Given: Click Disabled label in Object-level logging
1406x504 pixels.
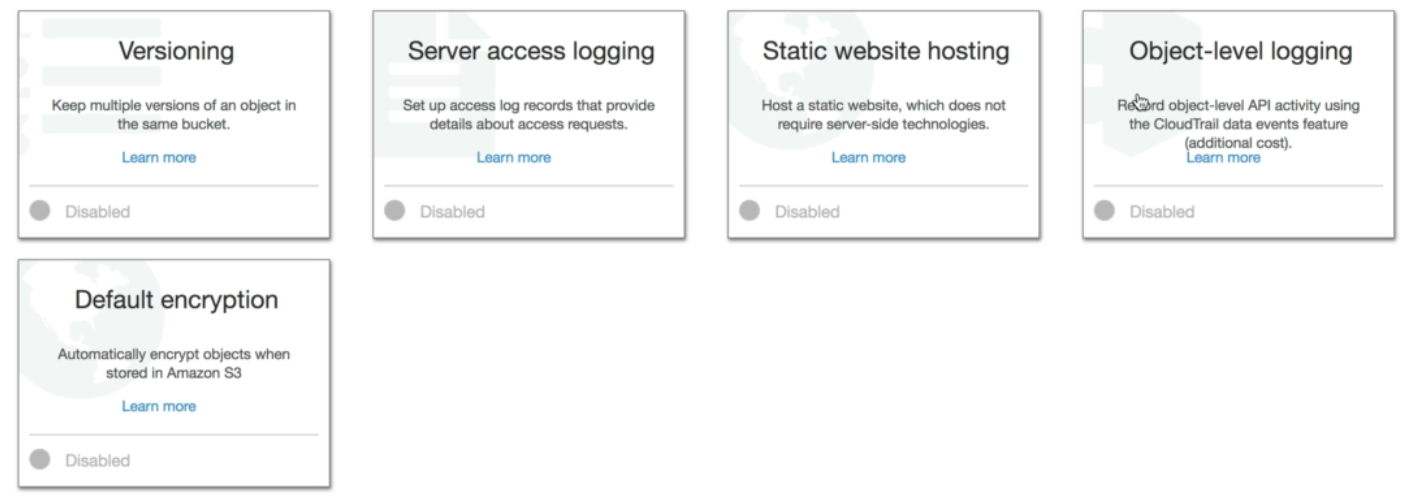Looking at the screenshot, I should point(1162,212).
